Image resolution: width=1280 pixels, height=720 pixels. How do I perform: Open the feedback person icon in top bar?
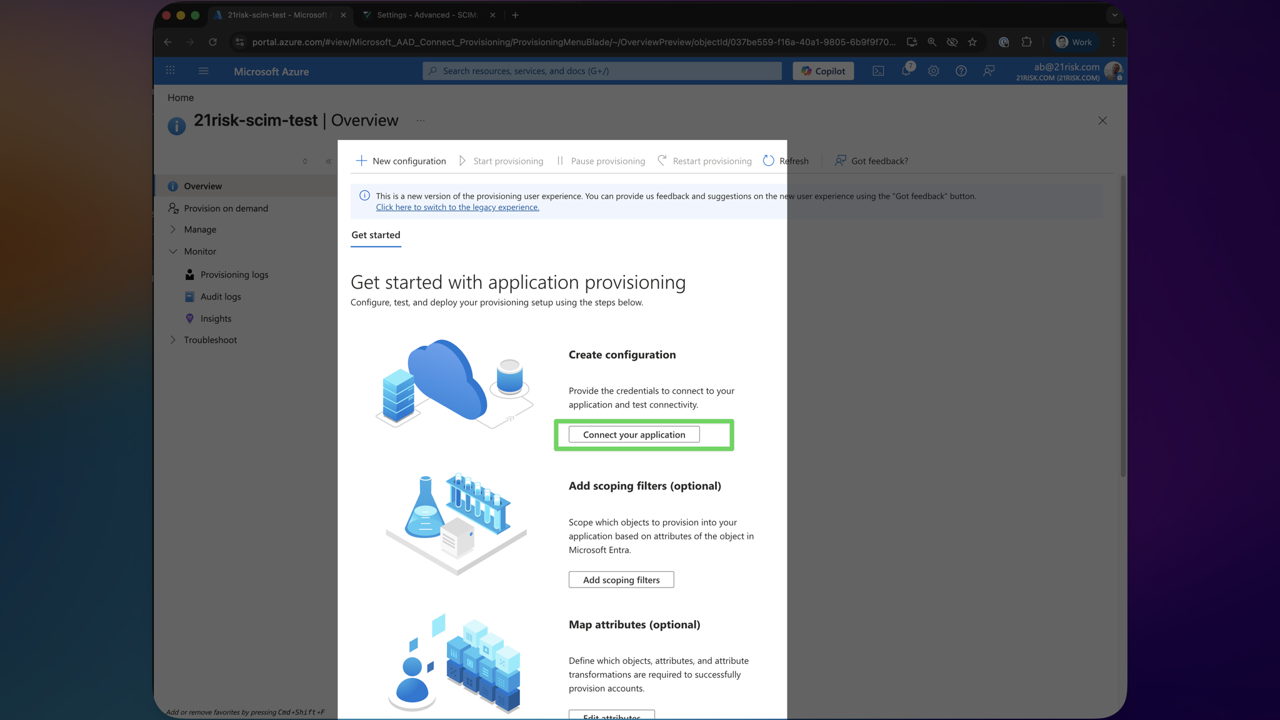(x=988, y=71)
